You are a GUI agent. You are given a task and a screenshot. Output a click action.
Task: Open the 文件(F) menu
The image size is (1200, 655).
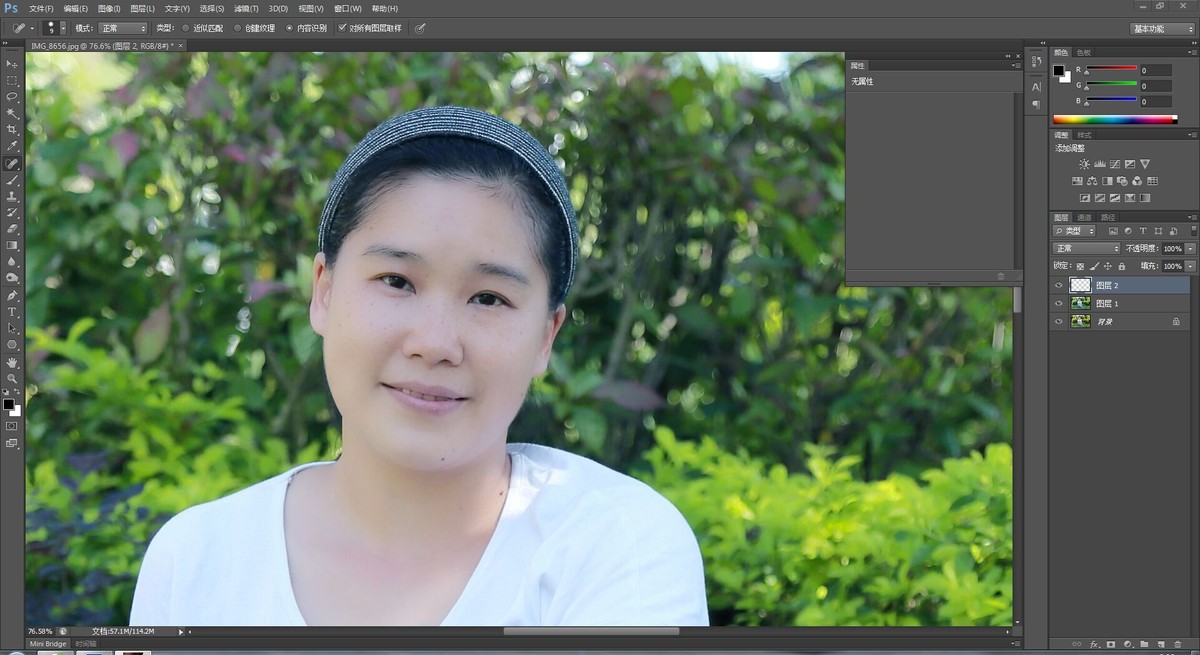tap(41, 8)
